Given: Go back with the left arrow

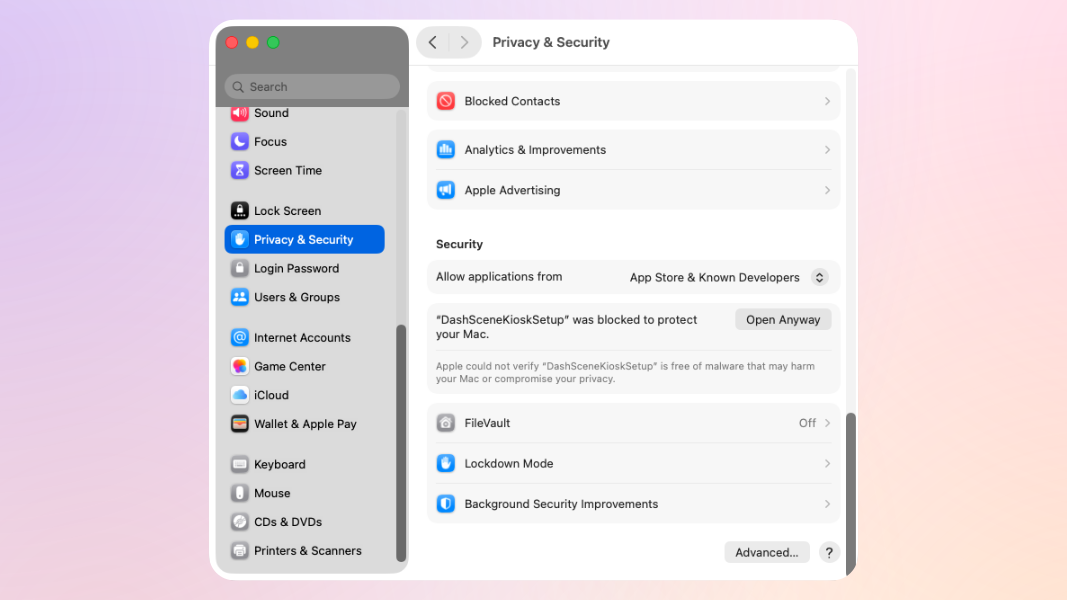Looking at the screenshot, I should pyautogui.click(x=433, y=42).
